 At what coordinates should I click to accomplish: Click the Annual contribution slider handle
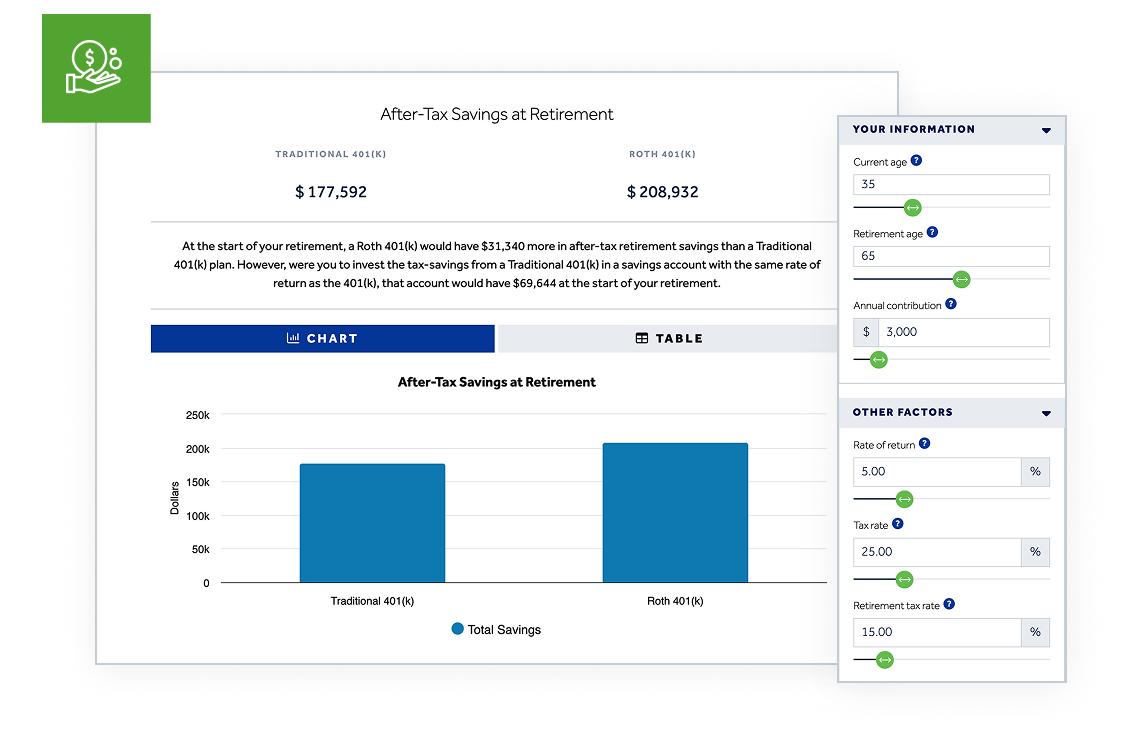(878, 360)
